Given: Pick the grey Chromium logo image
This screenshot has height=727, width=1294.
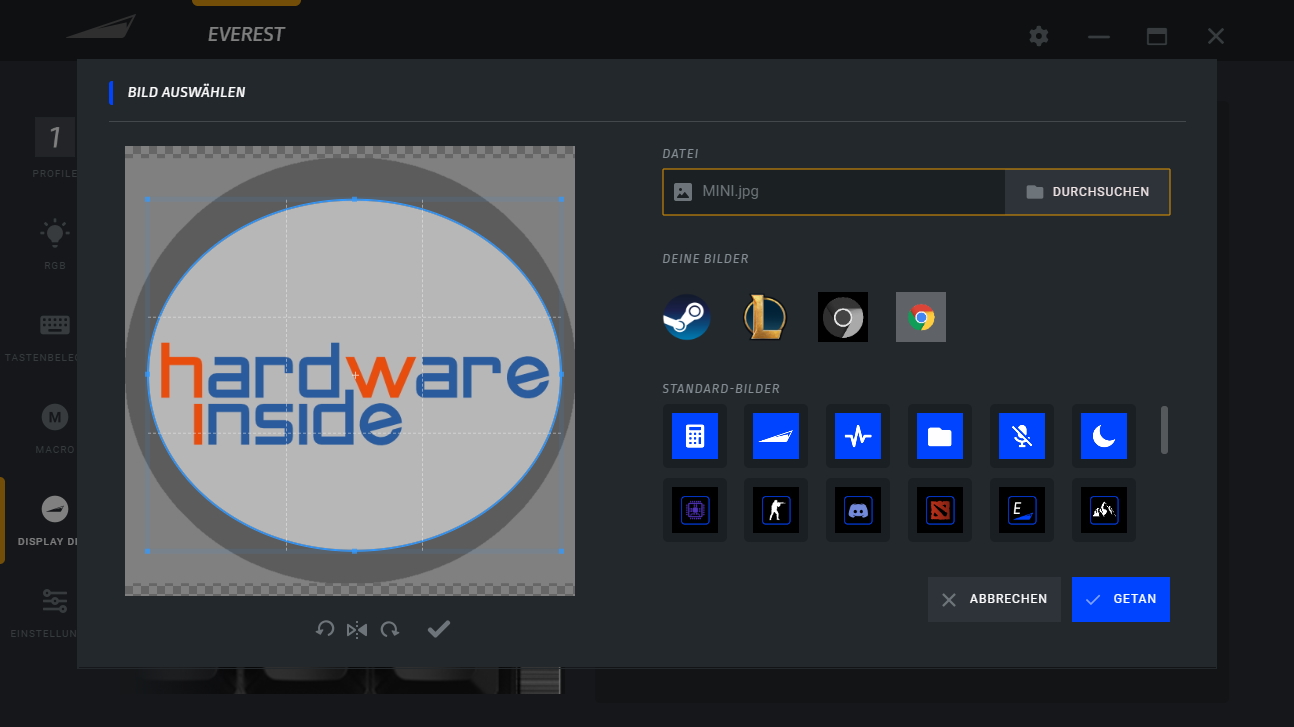Looking at the screenshot, I should 843,317.
